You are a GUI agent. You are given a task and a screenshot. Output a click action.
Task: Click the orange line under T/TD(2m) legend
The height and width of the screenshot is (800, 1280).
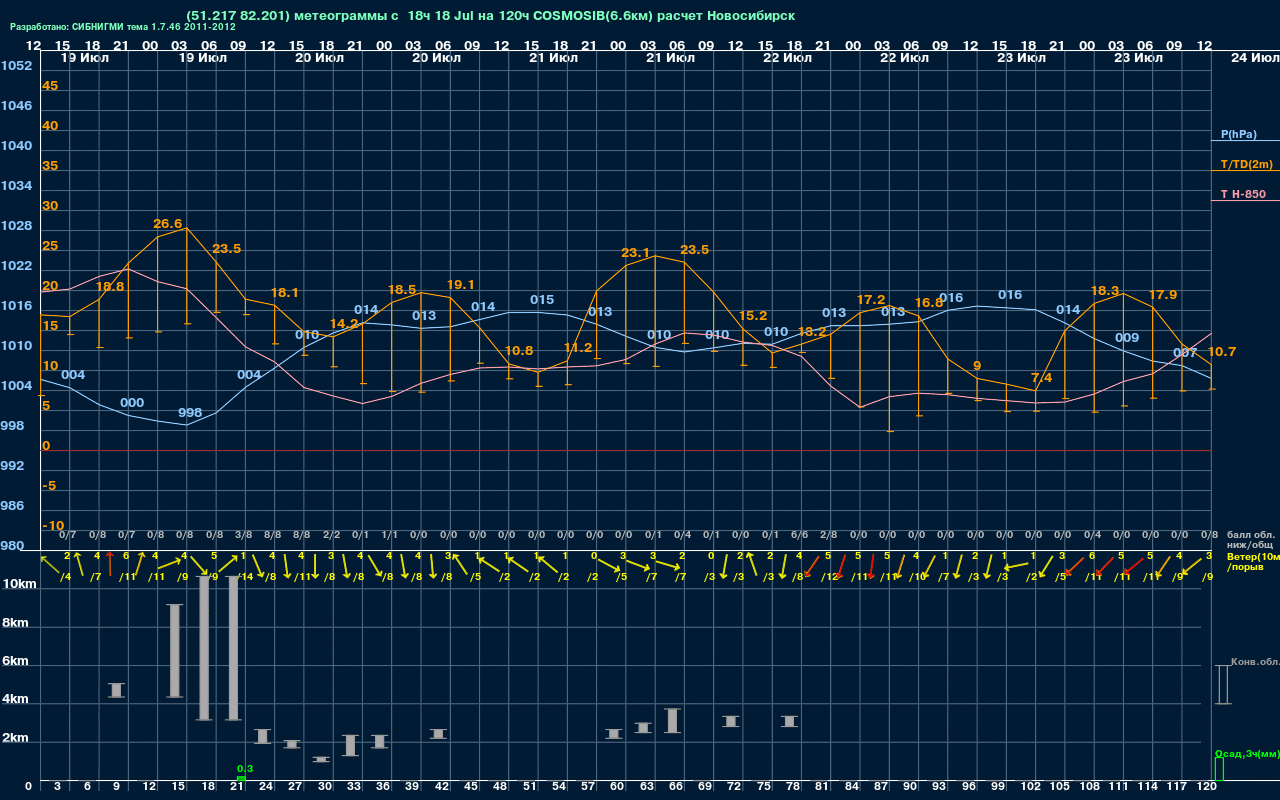click(1245, 171)
